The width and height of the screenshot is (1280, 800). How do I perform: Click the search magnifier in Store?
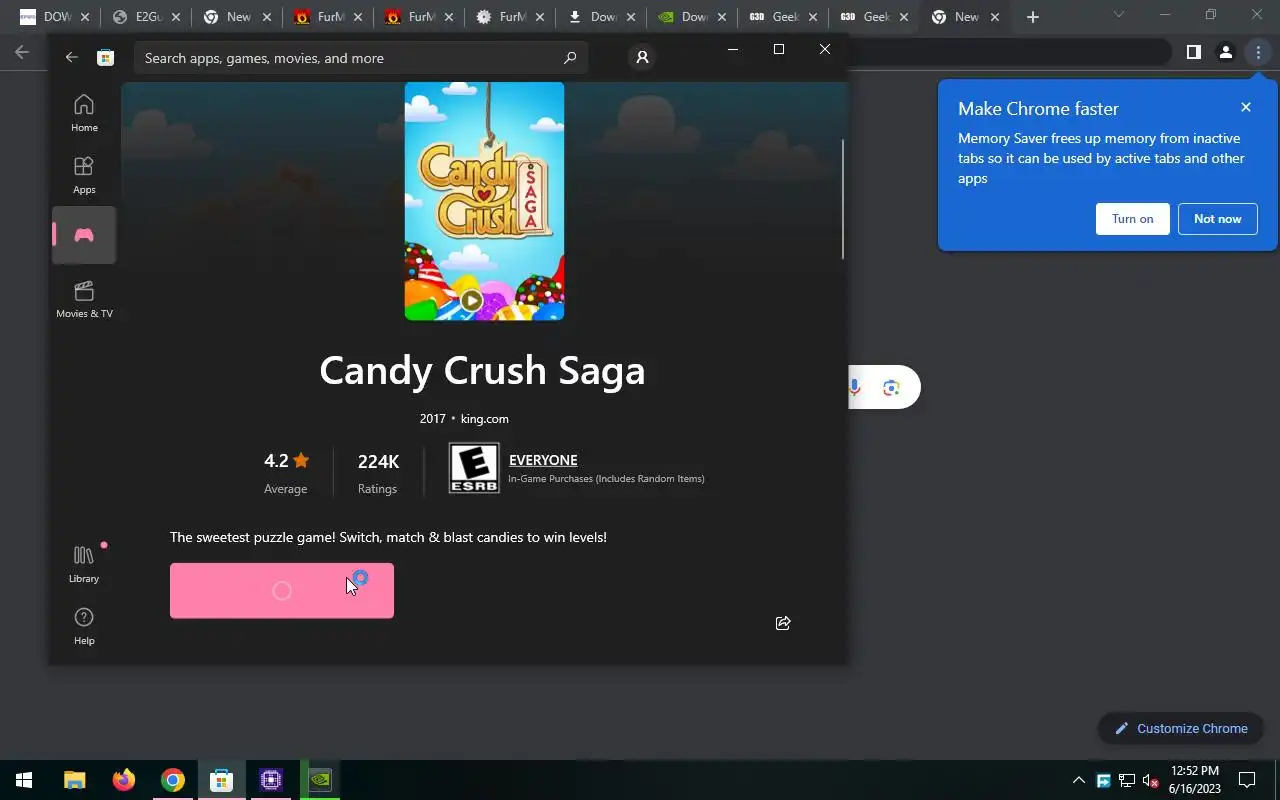point(570,58)
